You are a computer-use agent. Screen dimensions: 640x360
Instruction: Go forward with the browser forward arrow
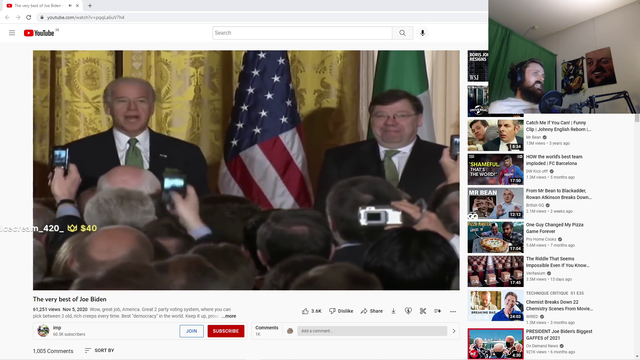pos(18,18)
